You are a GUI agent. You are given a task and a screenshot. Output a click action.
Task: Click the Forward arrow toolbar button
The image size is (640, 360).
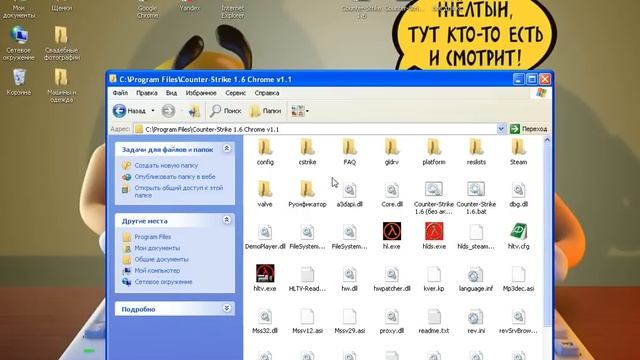pyautogui.click(x=168, y=111)
